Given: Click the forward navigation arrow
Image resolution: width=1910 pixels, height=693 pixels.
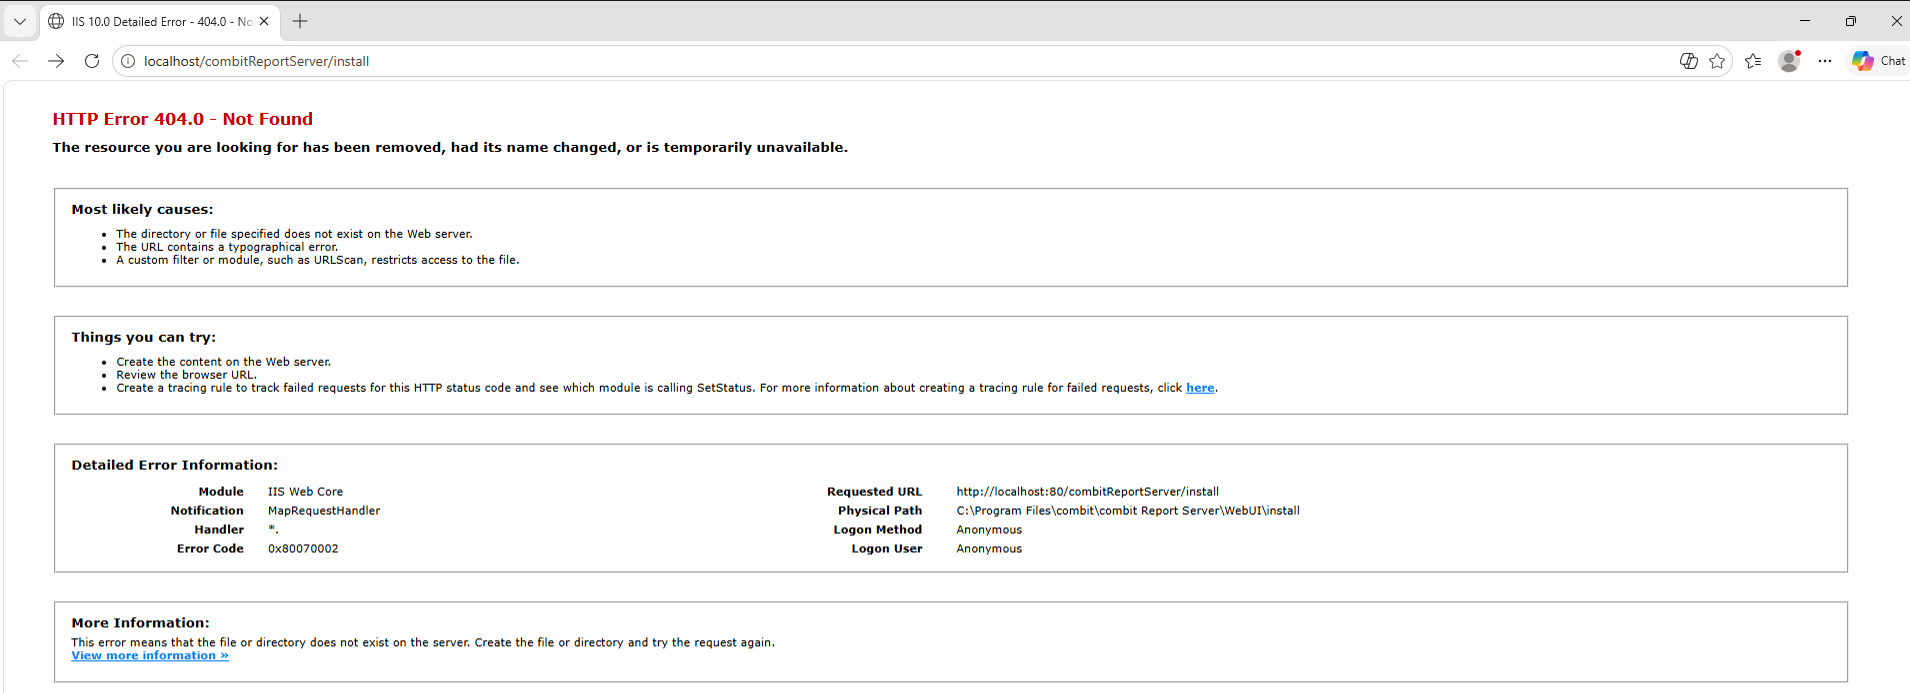Looking at the screenshot, I should click(x=56, y=61).
